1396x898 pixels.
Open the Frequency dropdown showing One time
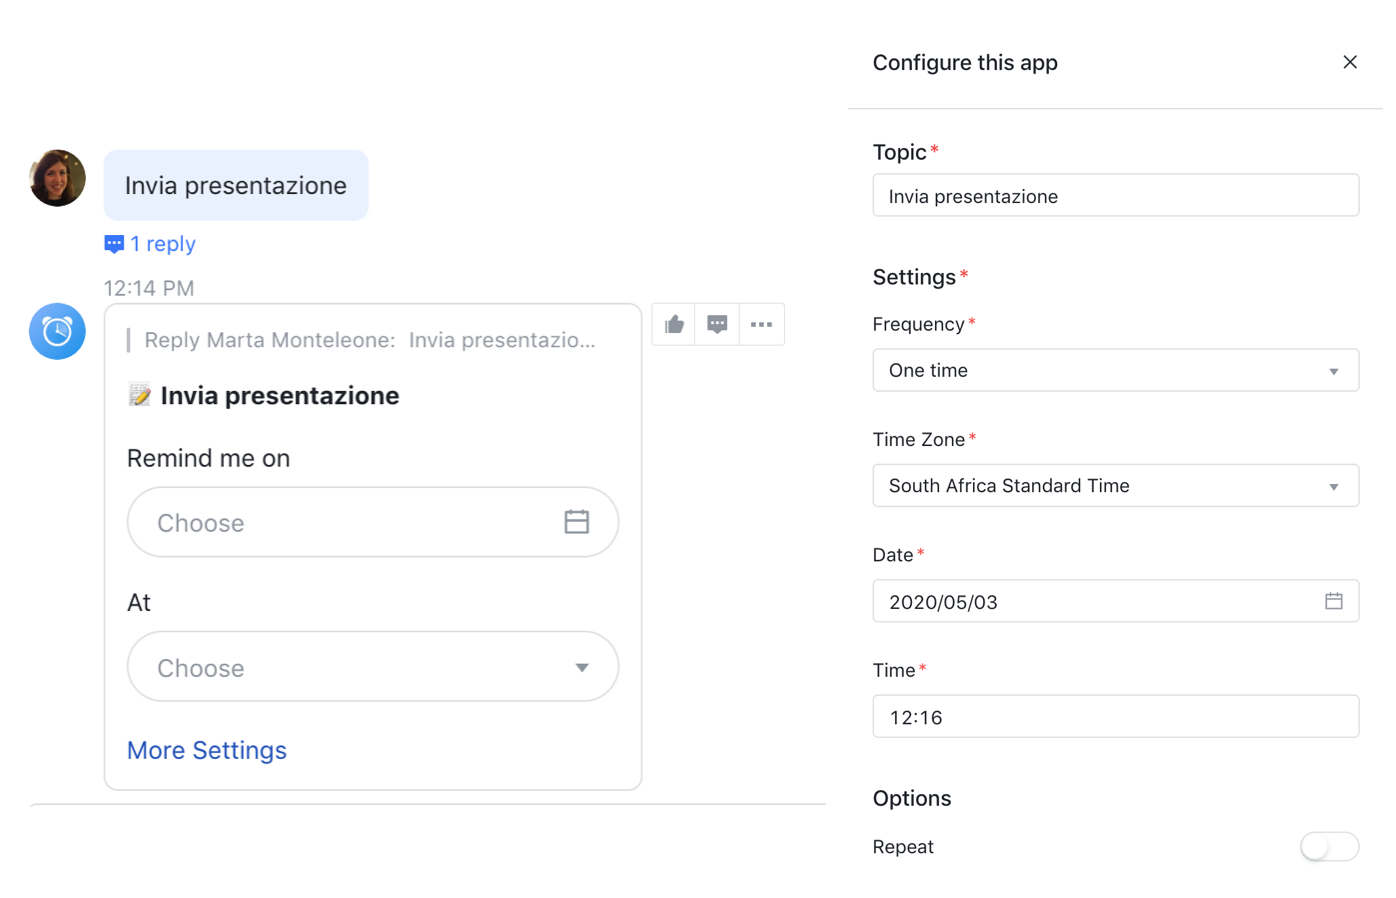[x=1115, y=370]
